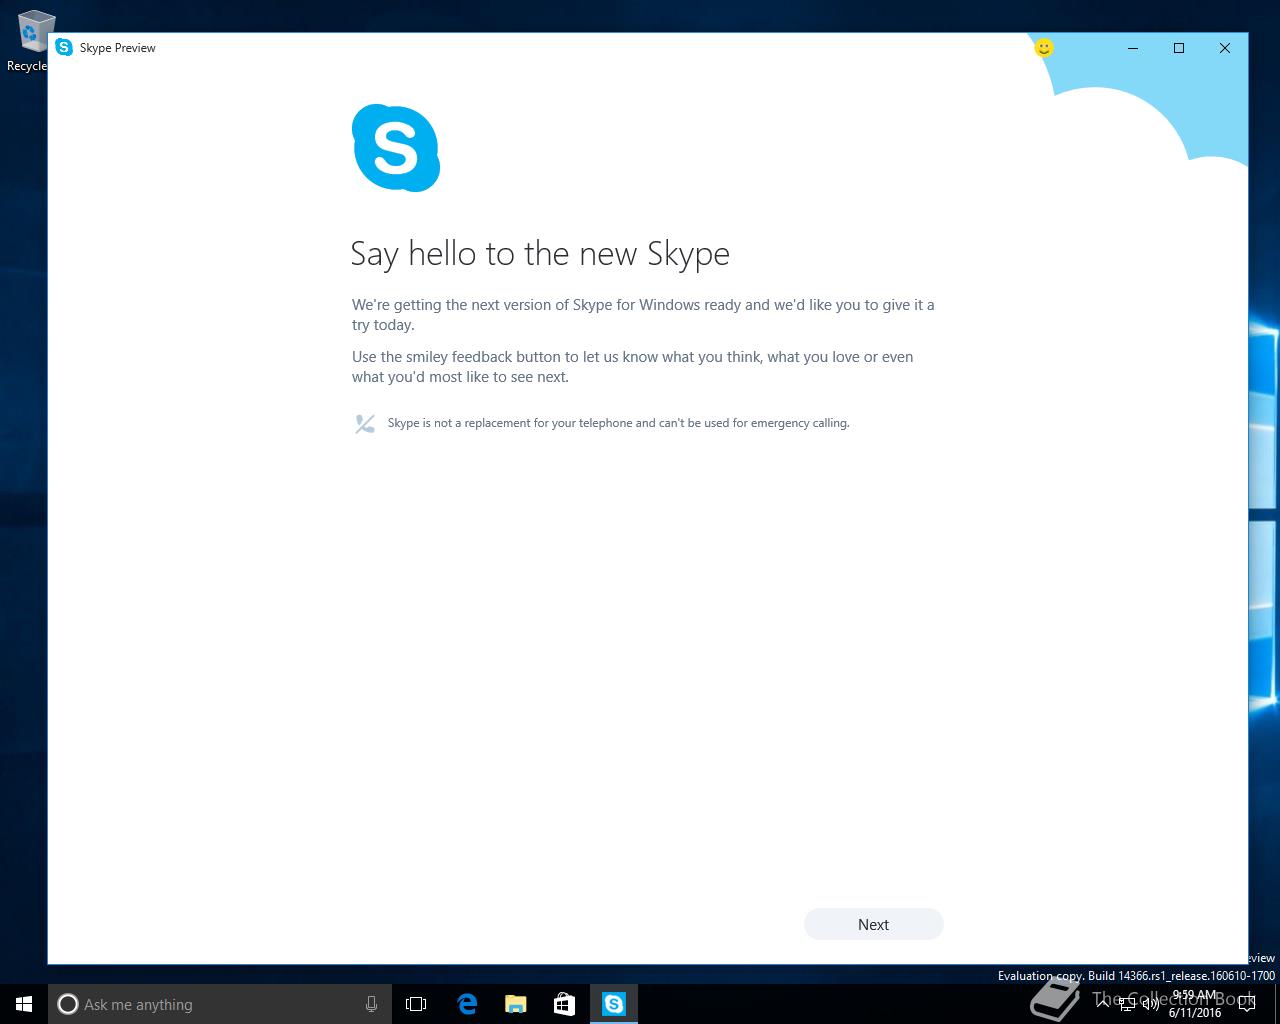Click the network tray icon
Viewport: 1280px width, 1024px height.
(1126, 1004)
